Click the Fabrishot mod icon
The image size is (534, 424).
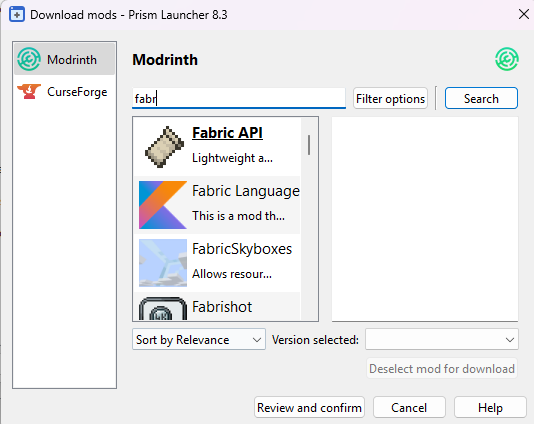(163, 309)
